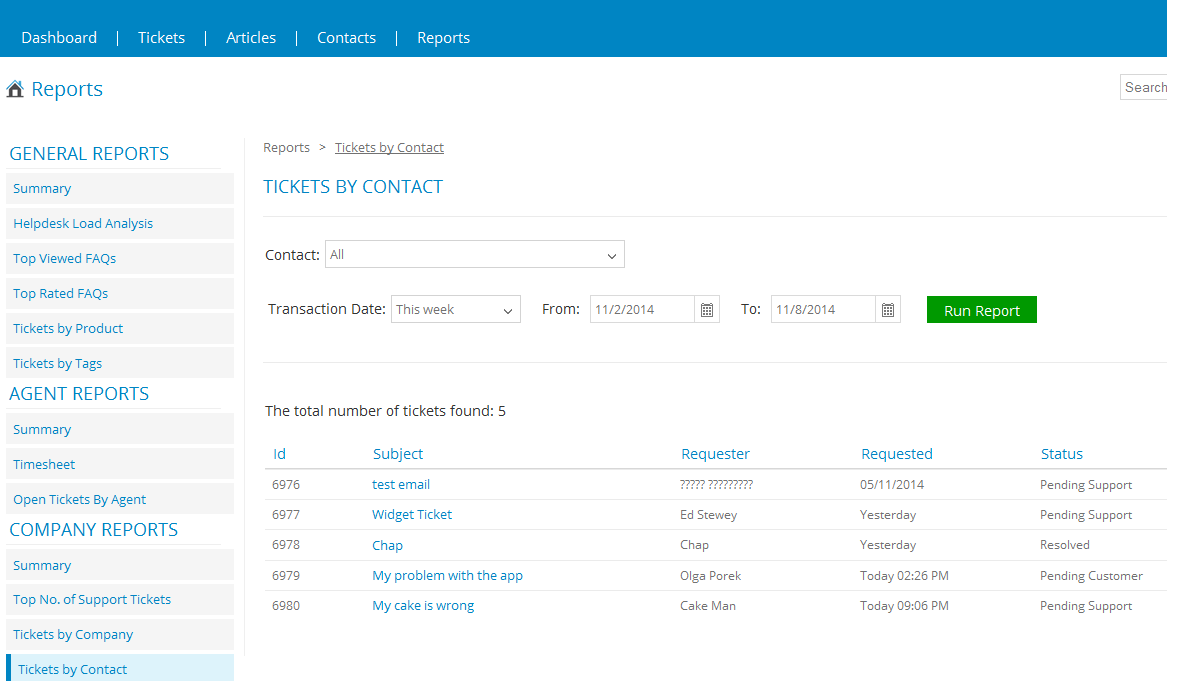Sort by the Requester column header
1186x681 pixels.
pos(716,454)
